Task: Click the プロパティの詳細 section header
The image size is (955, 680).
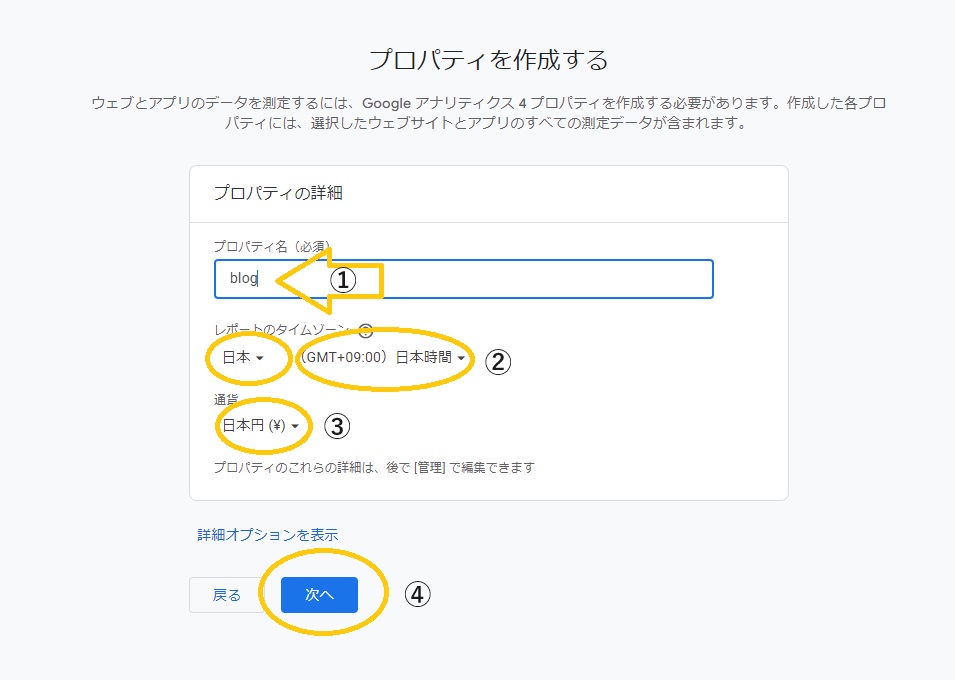Action: click(x=278, y=193)
